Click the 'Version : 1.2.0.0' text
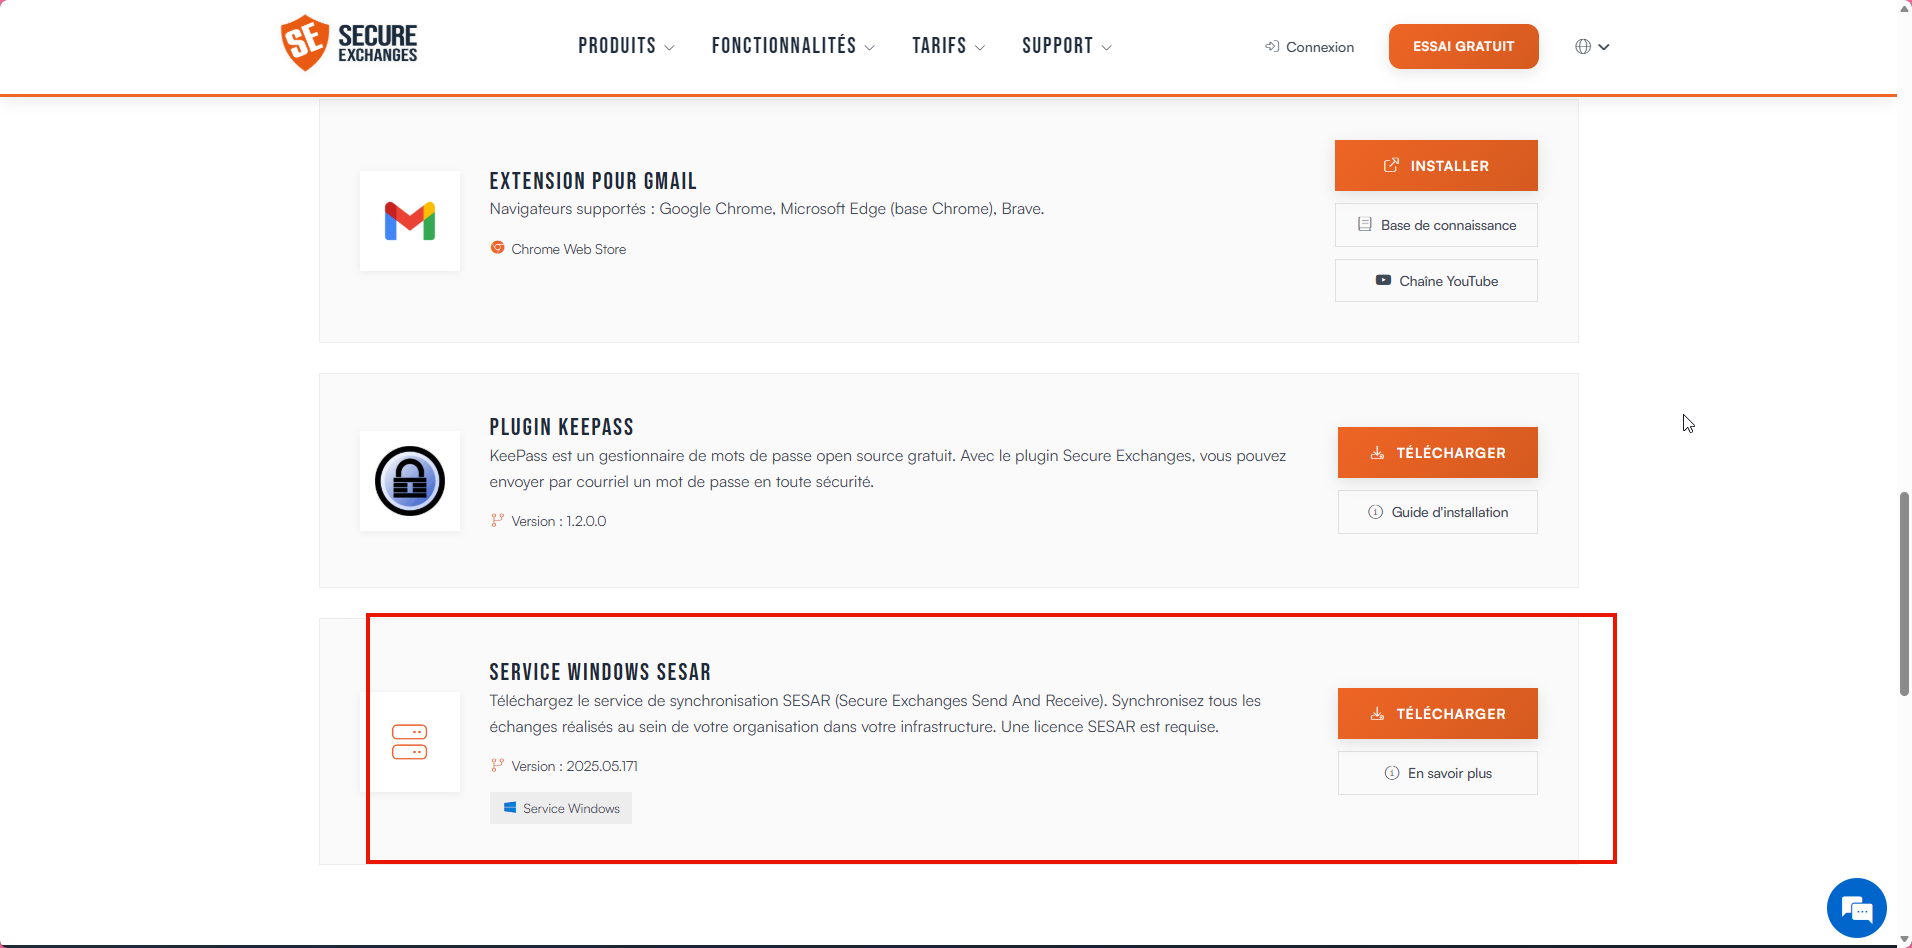The height and width of the screenshot is (948, 1912). click(559, 521)
